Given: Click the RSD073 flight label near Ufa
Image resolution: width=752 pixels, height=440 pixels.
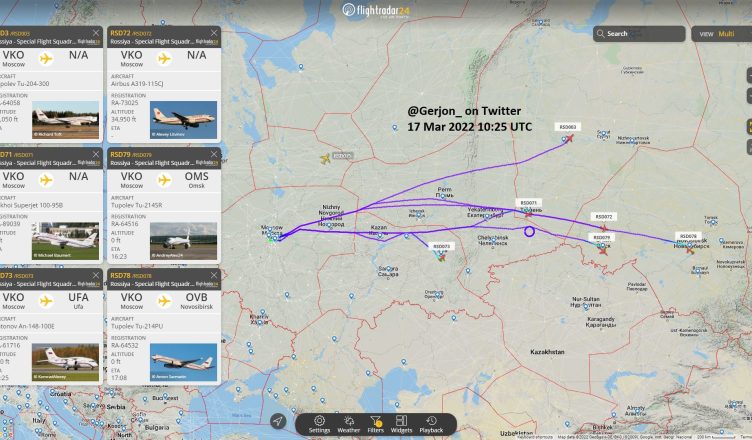Looking at the screenshot, I should tap(441, 246).
